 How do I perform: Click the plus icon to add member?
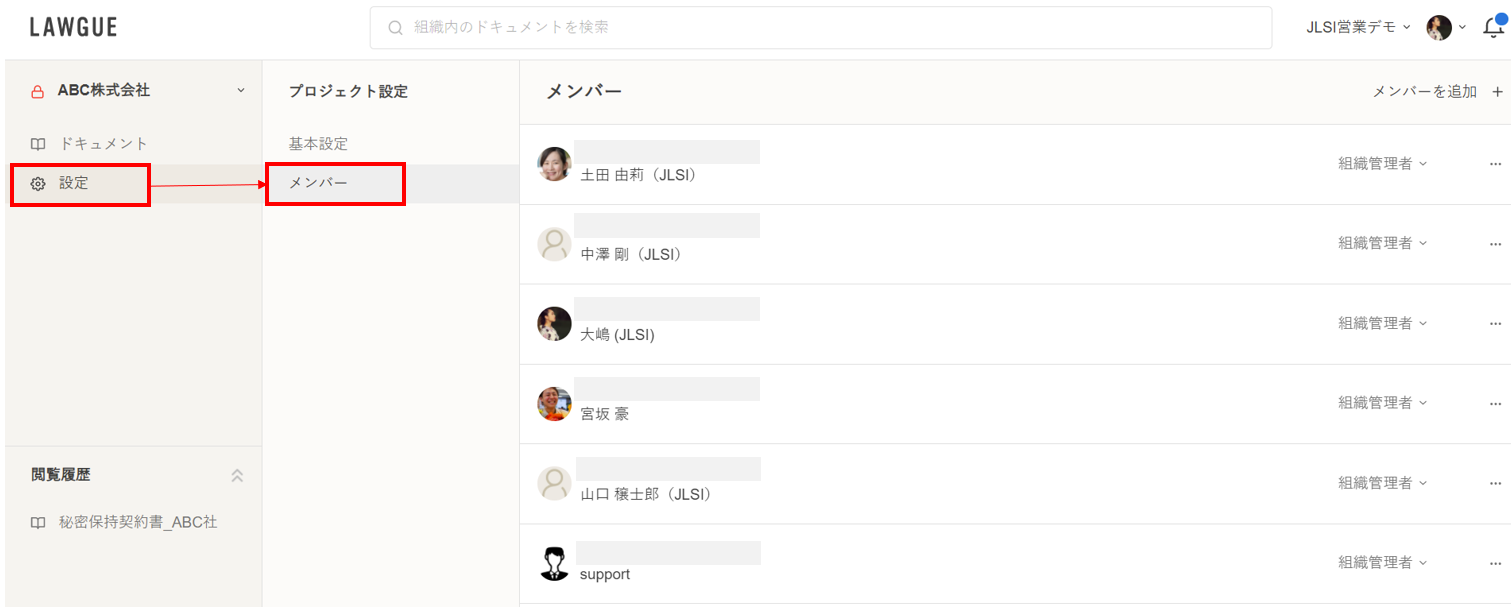[1497, 92]
